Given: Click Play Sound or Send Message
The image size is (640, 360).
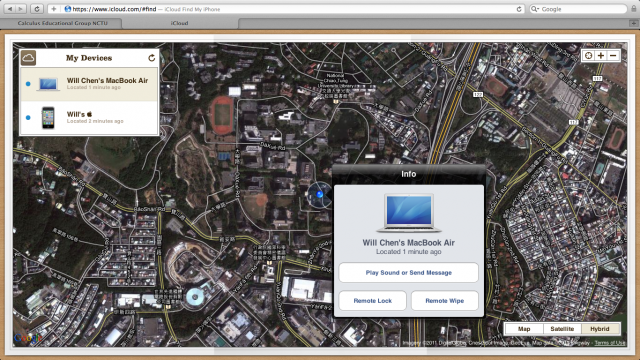Looking at the screenshot, I should click(x=409, y=273).
